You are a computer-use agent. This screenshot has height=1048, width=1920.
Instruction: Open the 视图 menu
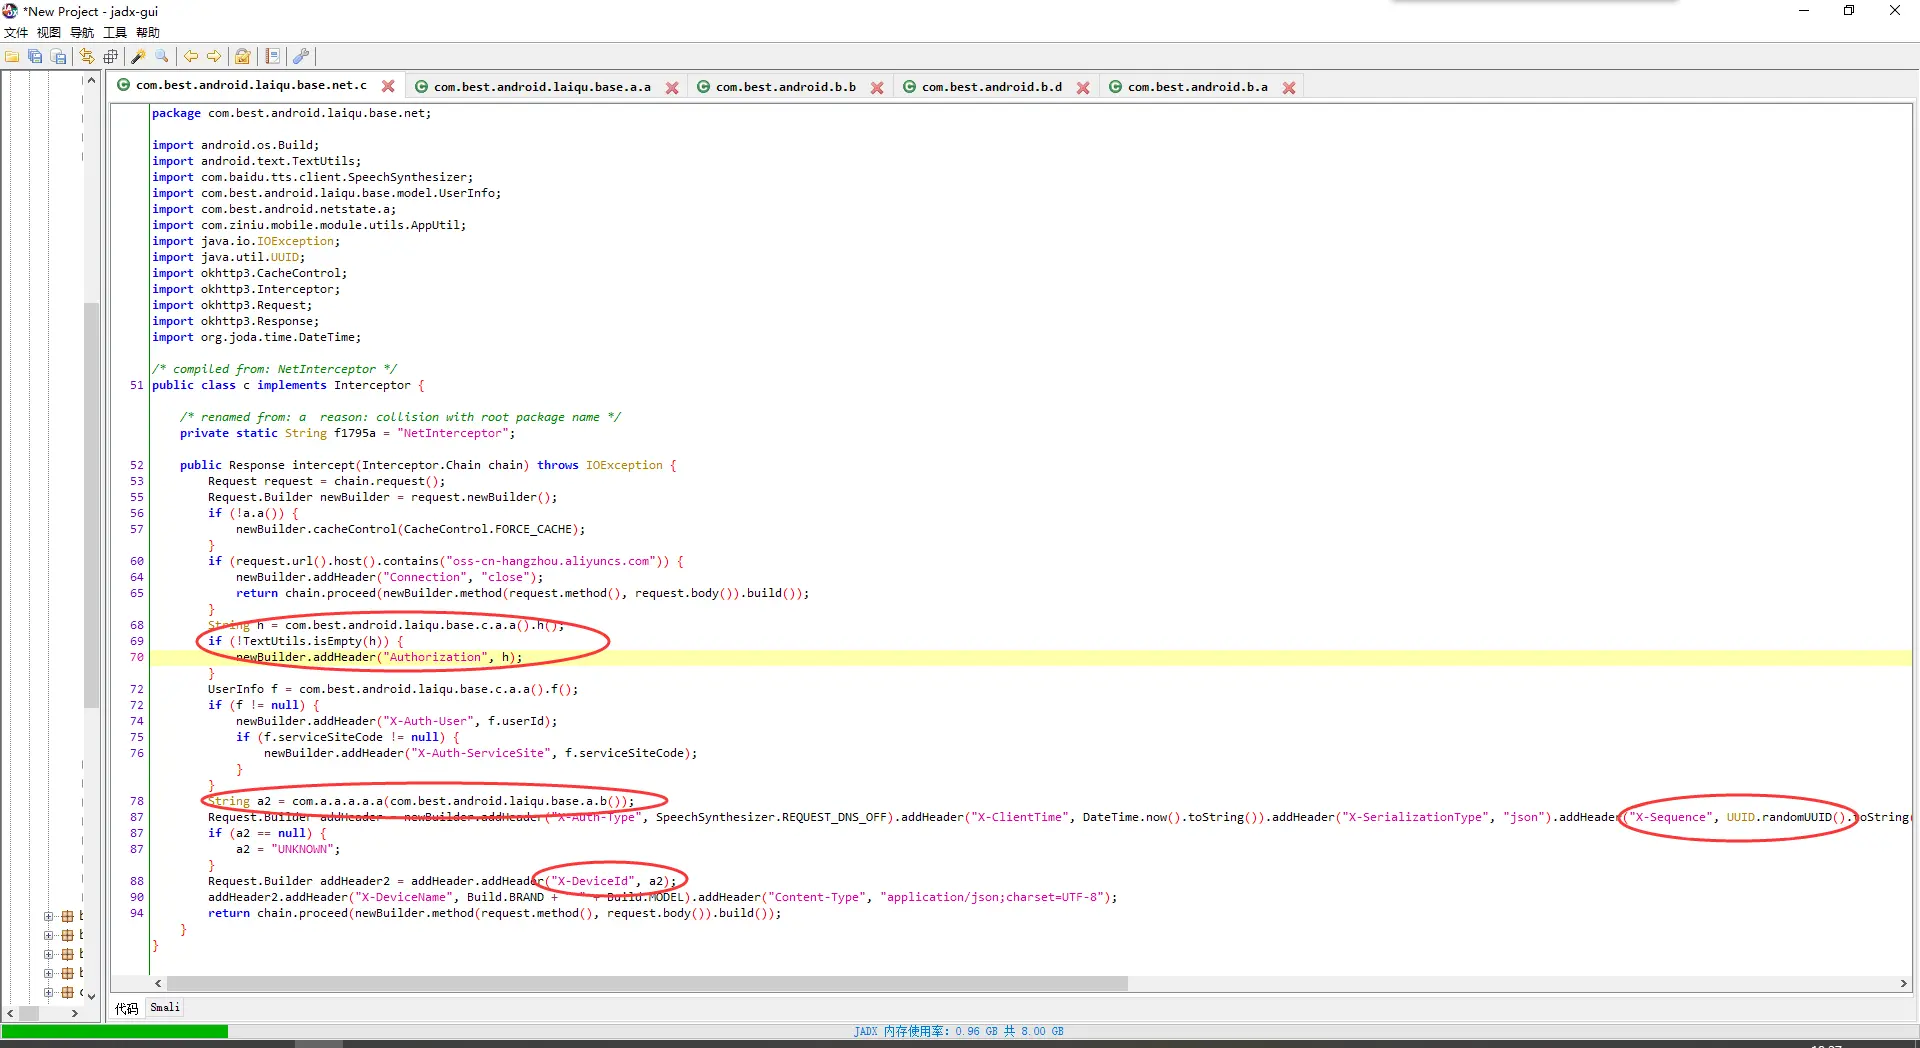click(49, 33)
